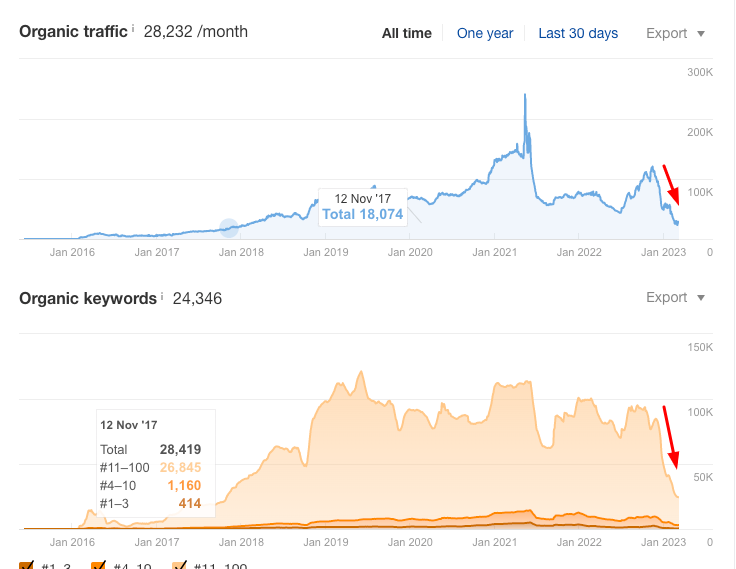Click Jan 2019 label on keywords chart
Screen dimensions: 736x569
pos(326,542)
